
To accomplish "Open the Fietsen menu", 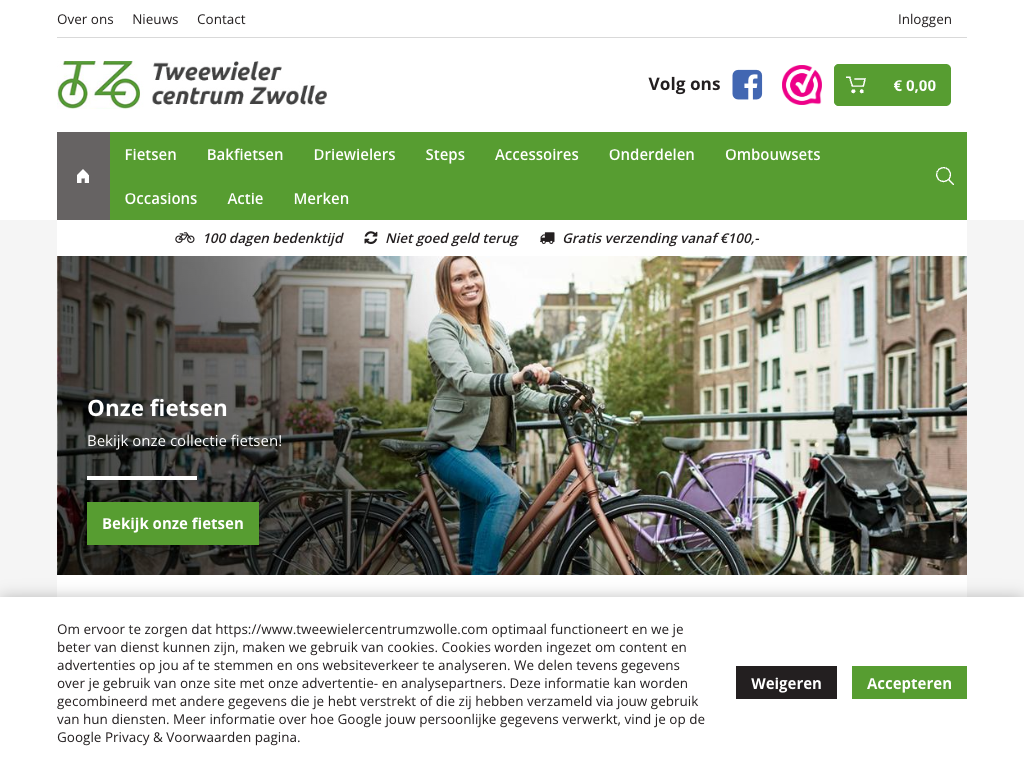I will (151, 155).
